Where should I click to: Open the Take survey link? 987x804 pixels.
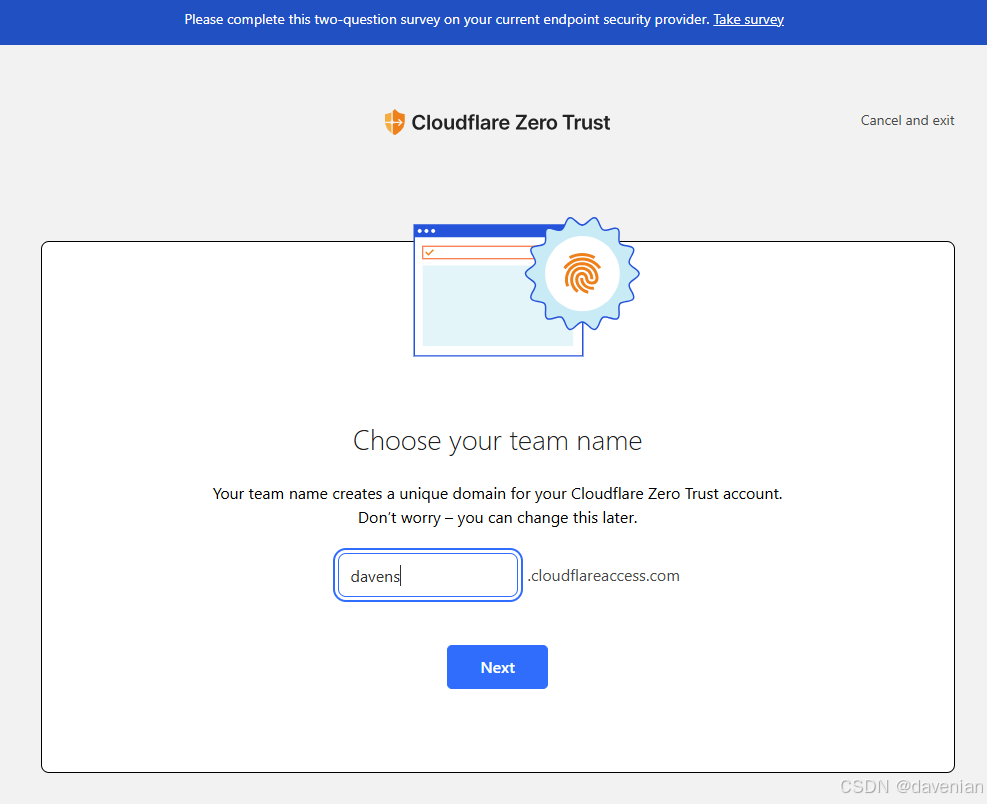coord(748,20)
